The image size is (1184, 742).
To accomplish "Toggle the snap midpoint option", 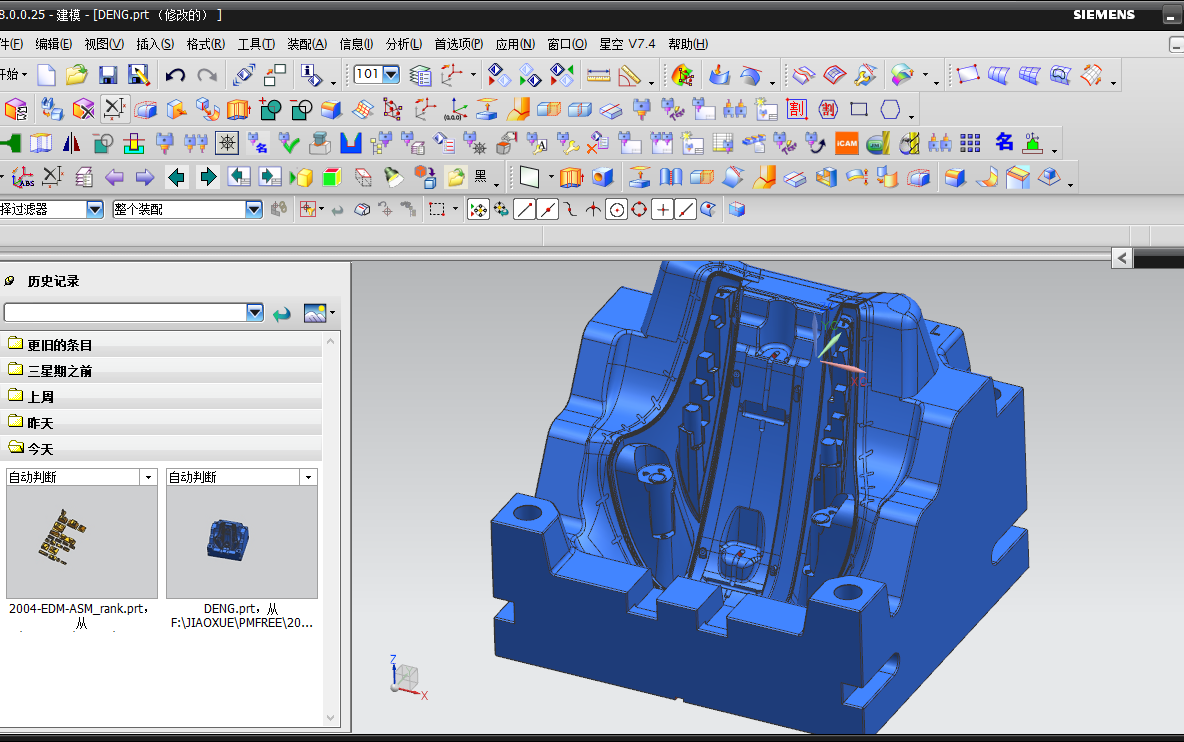I will tap(547, 210).
